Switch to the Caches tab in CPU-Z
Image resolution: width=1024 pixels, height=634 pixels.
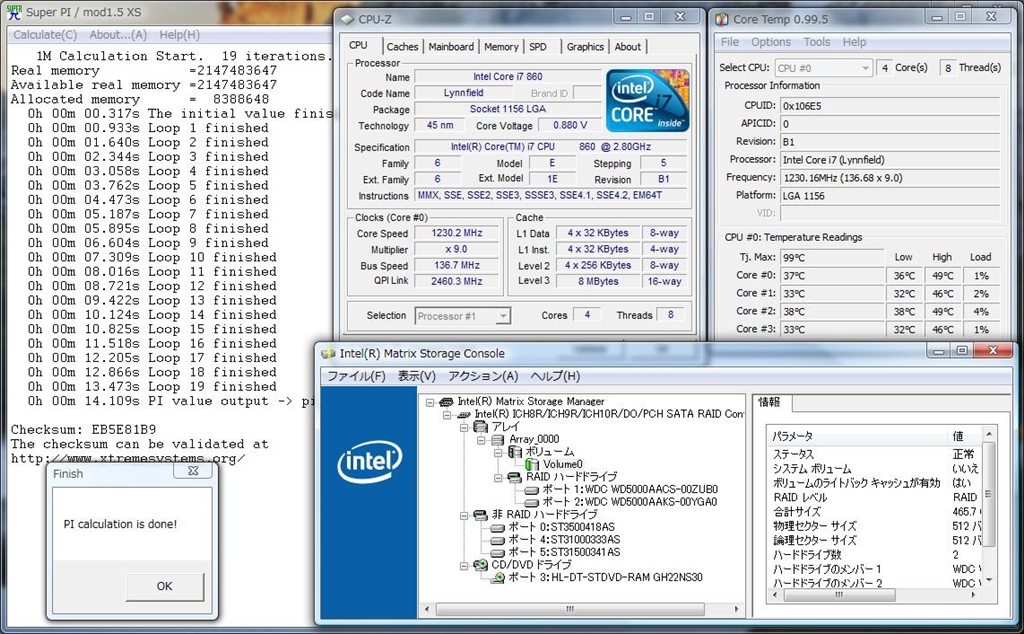coord(402,46)
